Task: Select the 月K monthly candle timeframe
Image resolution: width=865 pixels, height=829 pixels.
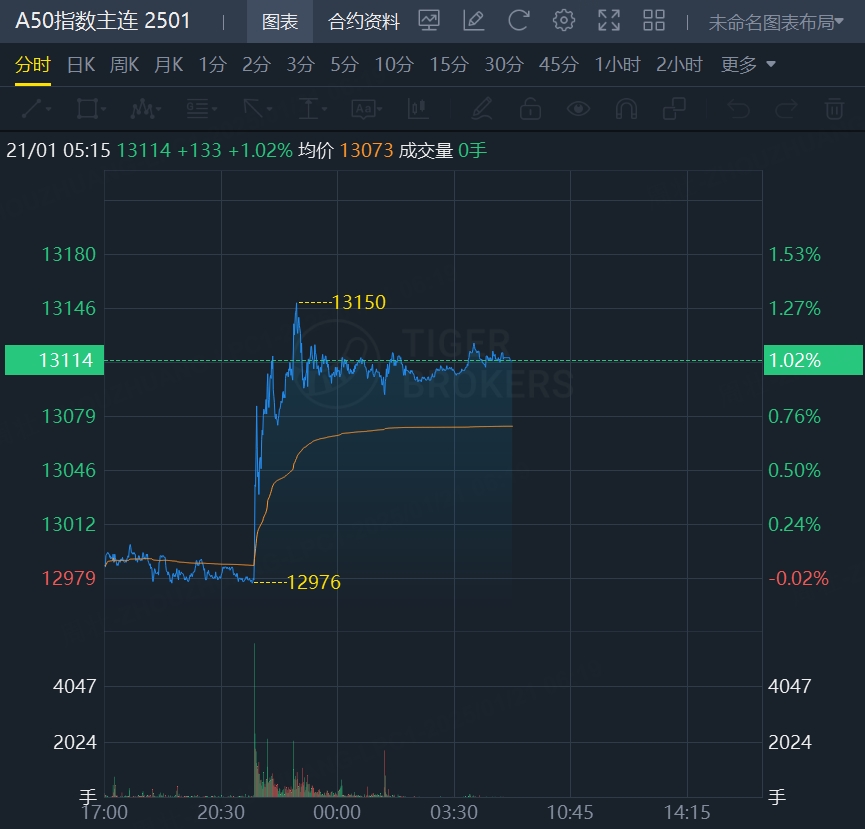Action: [168, 65]
